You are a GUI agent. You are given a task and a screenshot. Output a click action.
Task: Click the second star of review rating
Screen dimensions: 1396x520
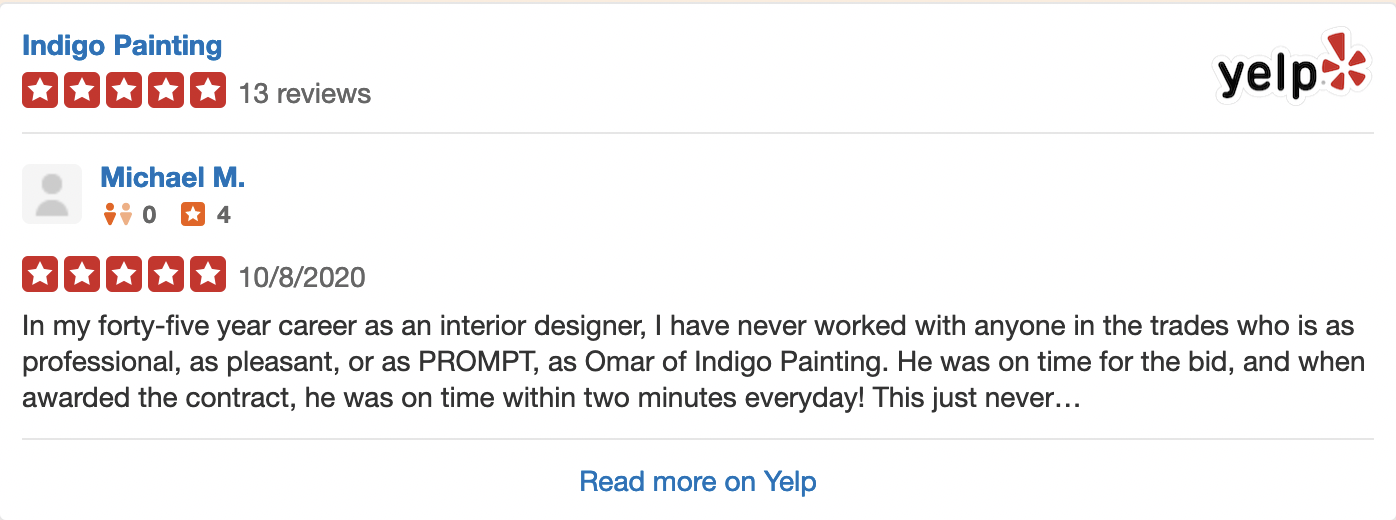point(82,274)
